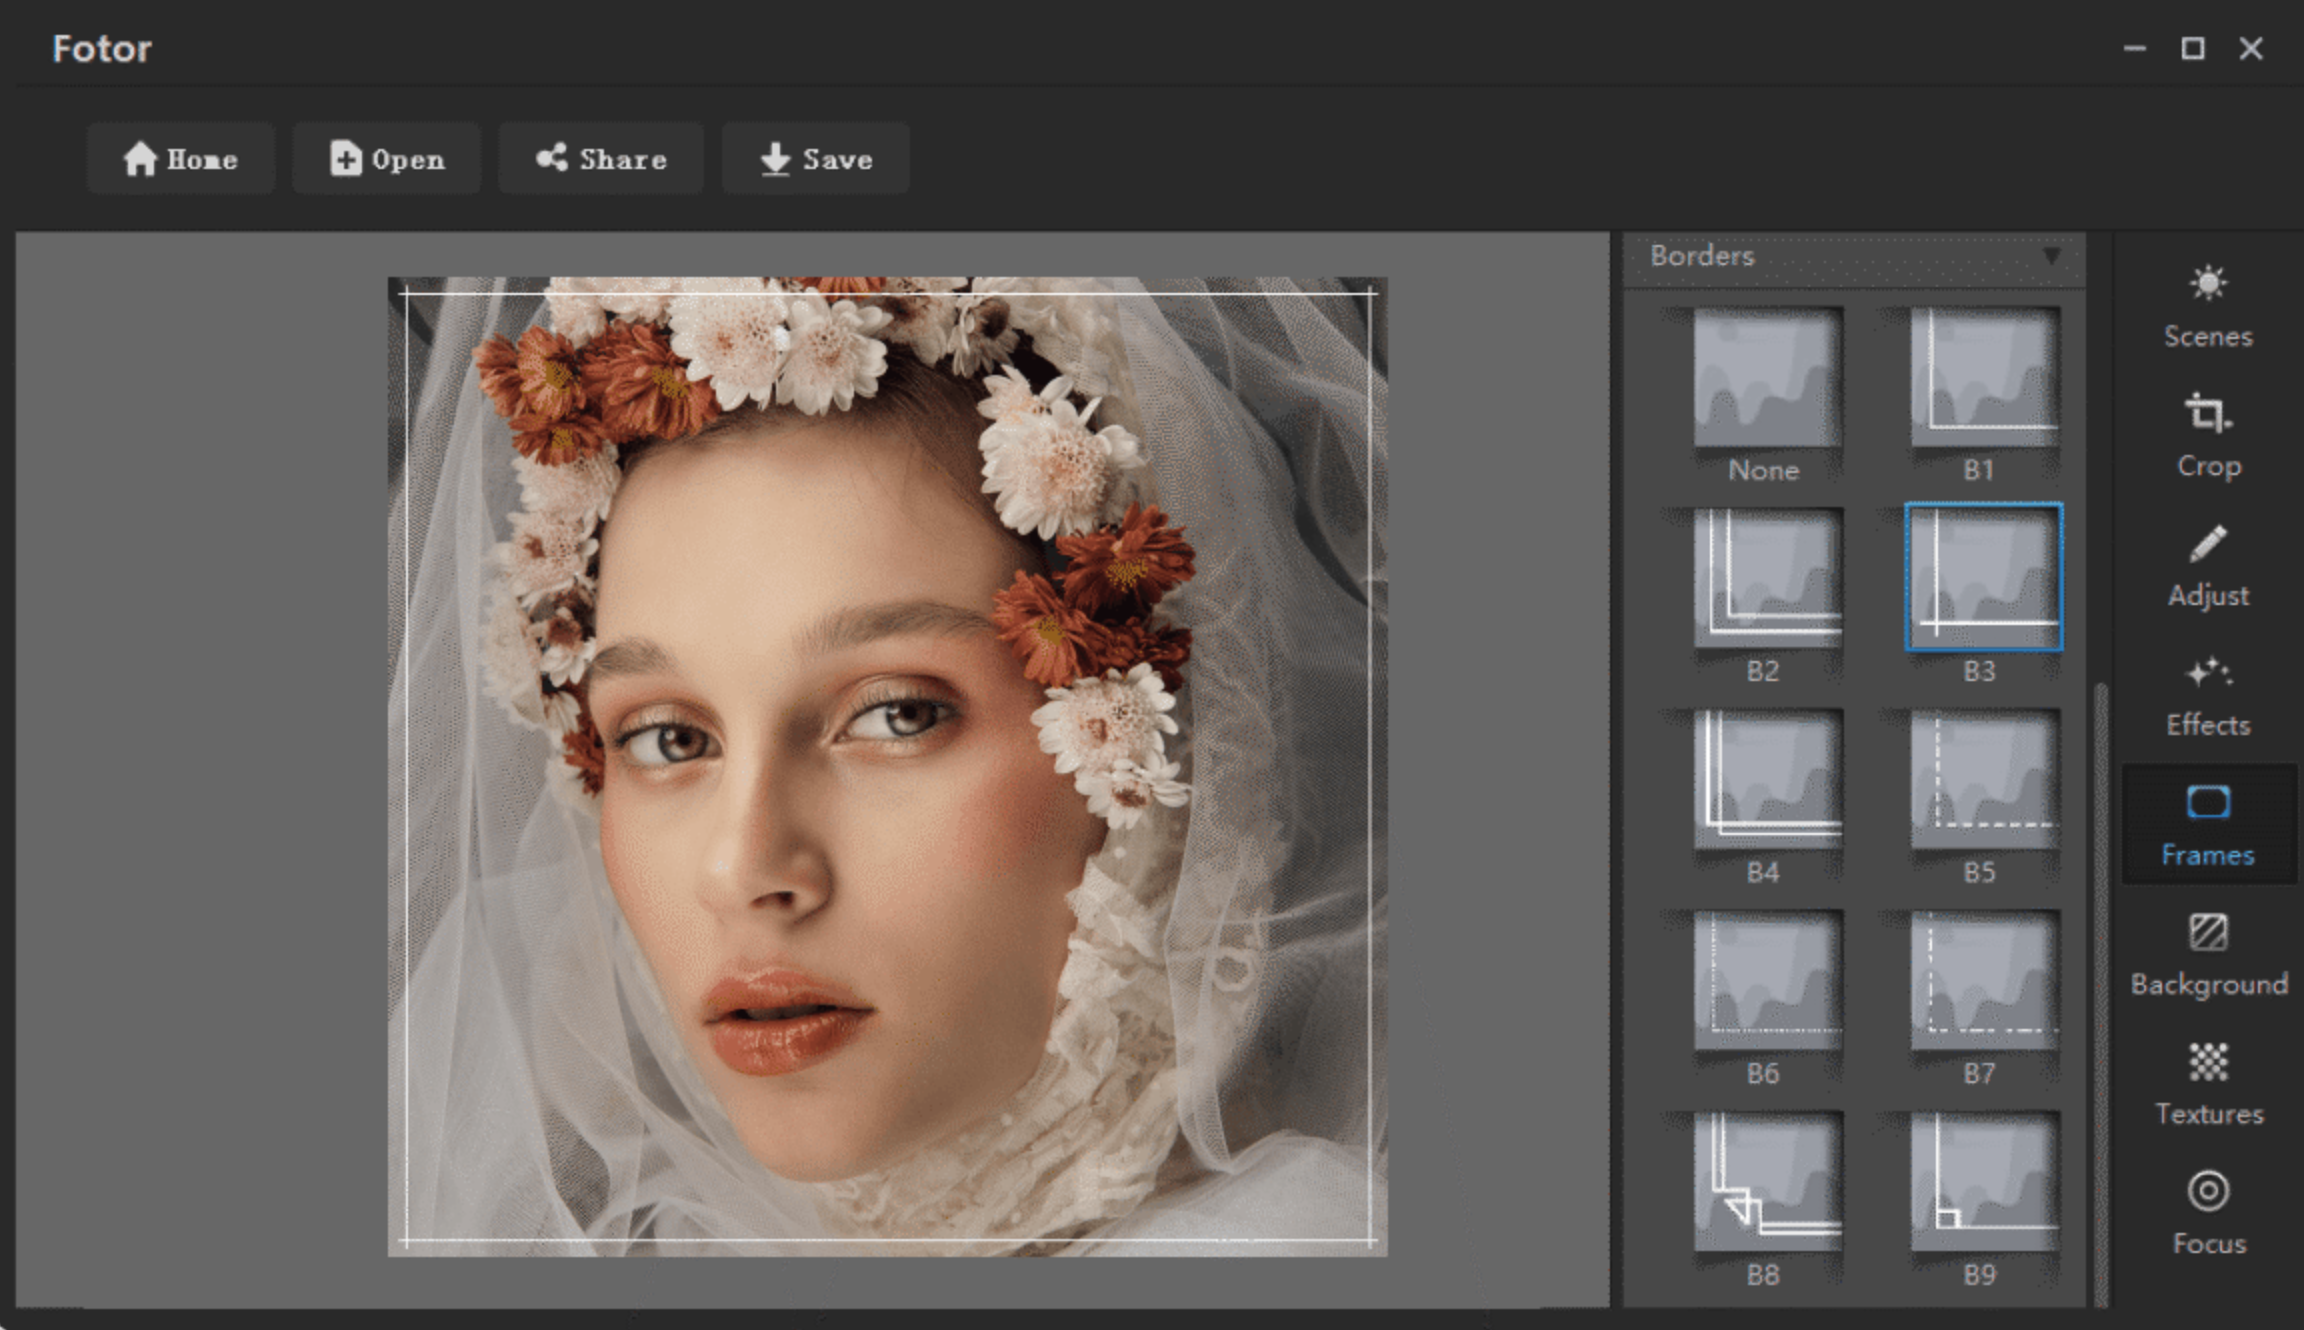Open a new image file
2304x1330 pixels.
[386, 158]
